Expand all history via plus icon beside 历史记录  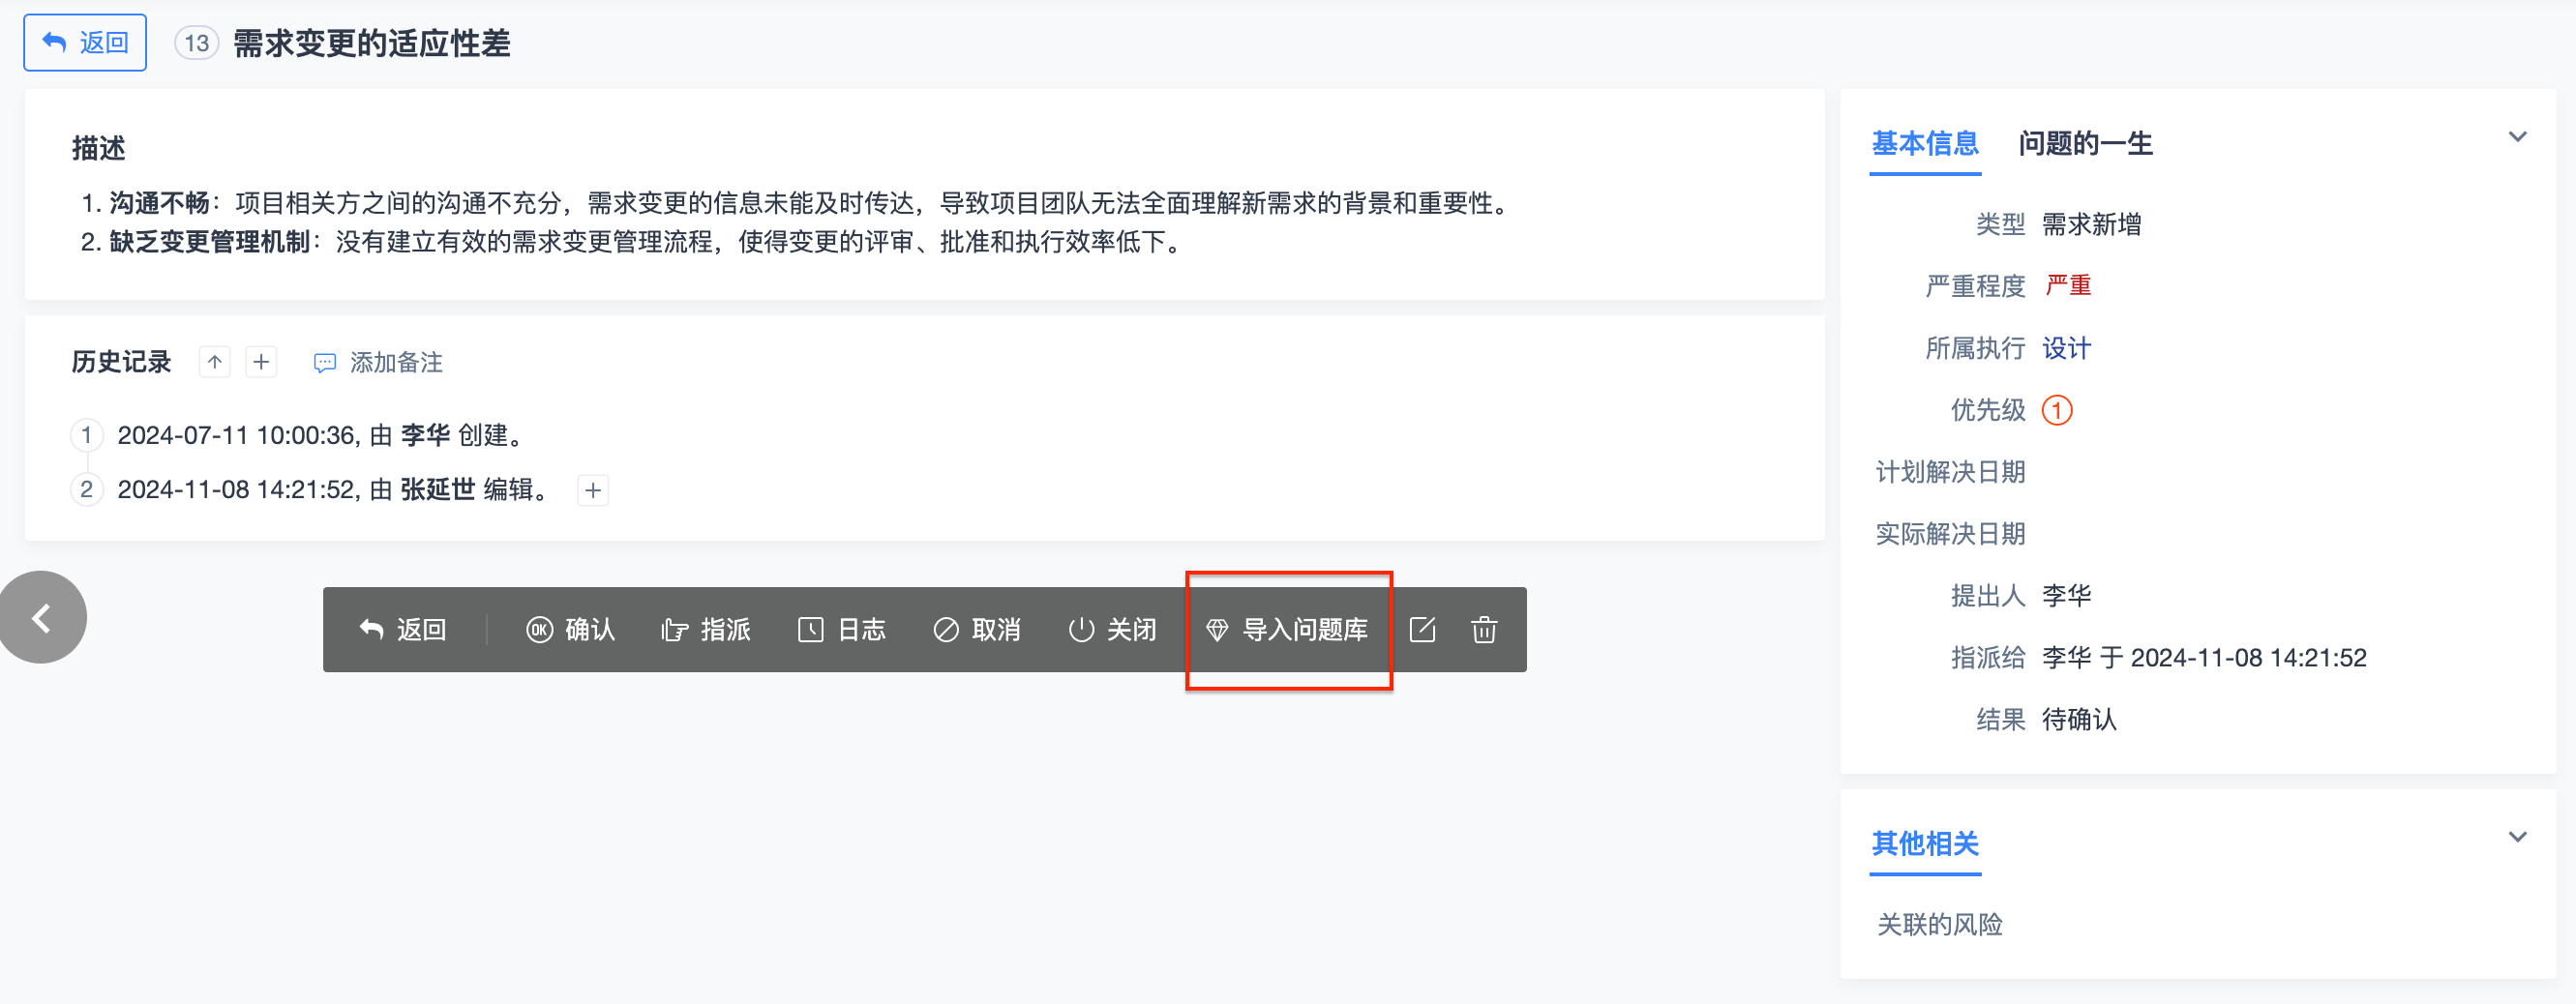pos(261,362)
